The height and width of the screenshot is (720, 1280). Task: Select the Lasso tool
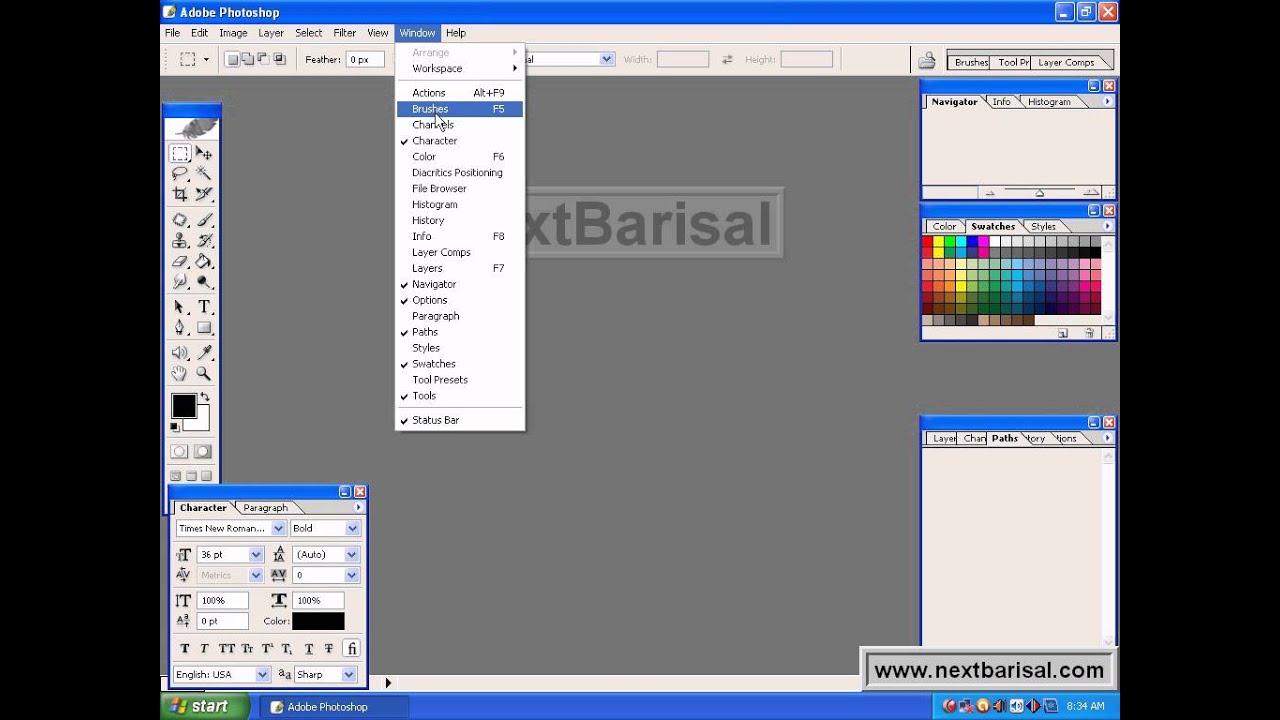point(180,174)
